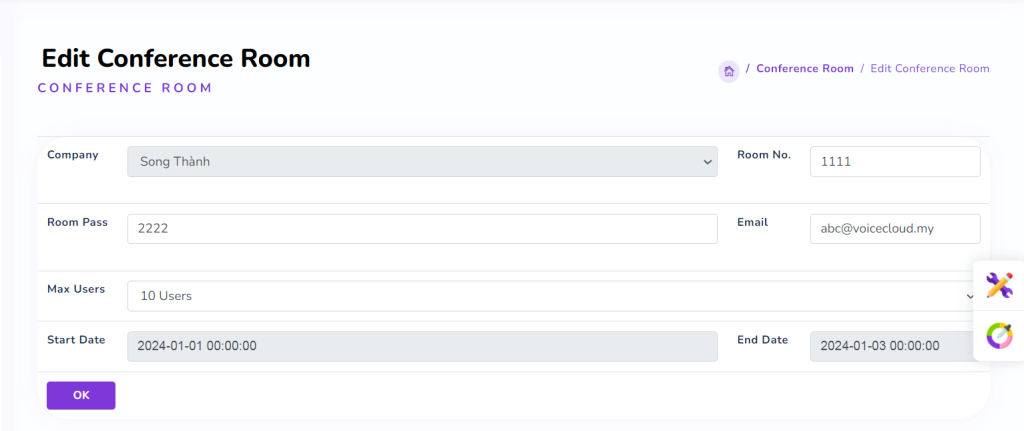Click Edit Conference Room breadcrumb item
This screenshot has height=431, width=1024.
click(929, 69)
